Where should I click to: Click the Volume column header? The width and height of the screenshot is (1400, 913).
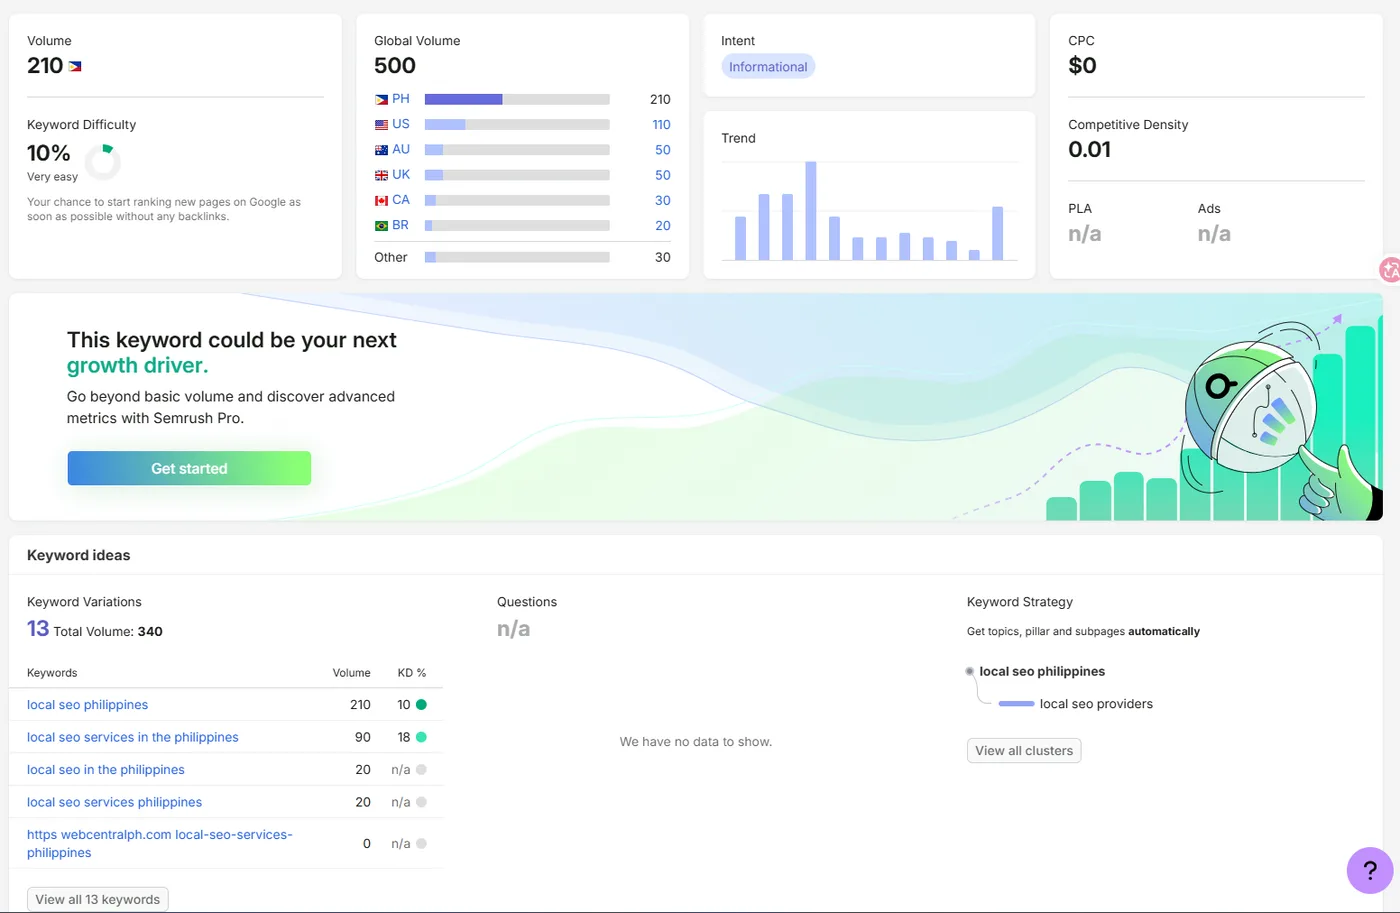coord(351,673)
